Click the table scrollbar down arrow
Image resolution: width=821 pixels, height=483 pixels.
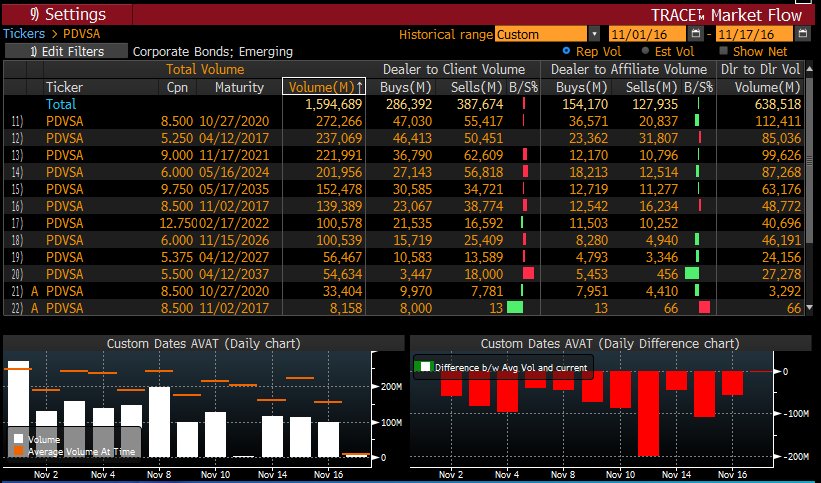(x=811, y=308)
